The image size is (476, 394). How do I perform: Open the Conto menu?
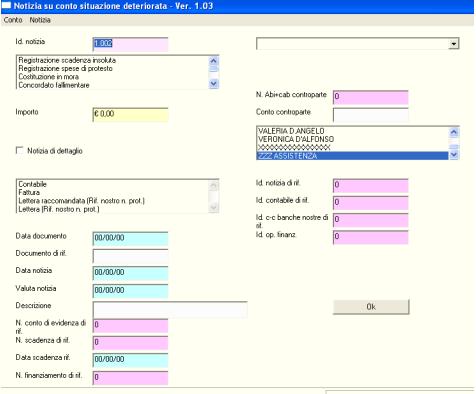[13, 20]
